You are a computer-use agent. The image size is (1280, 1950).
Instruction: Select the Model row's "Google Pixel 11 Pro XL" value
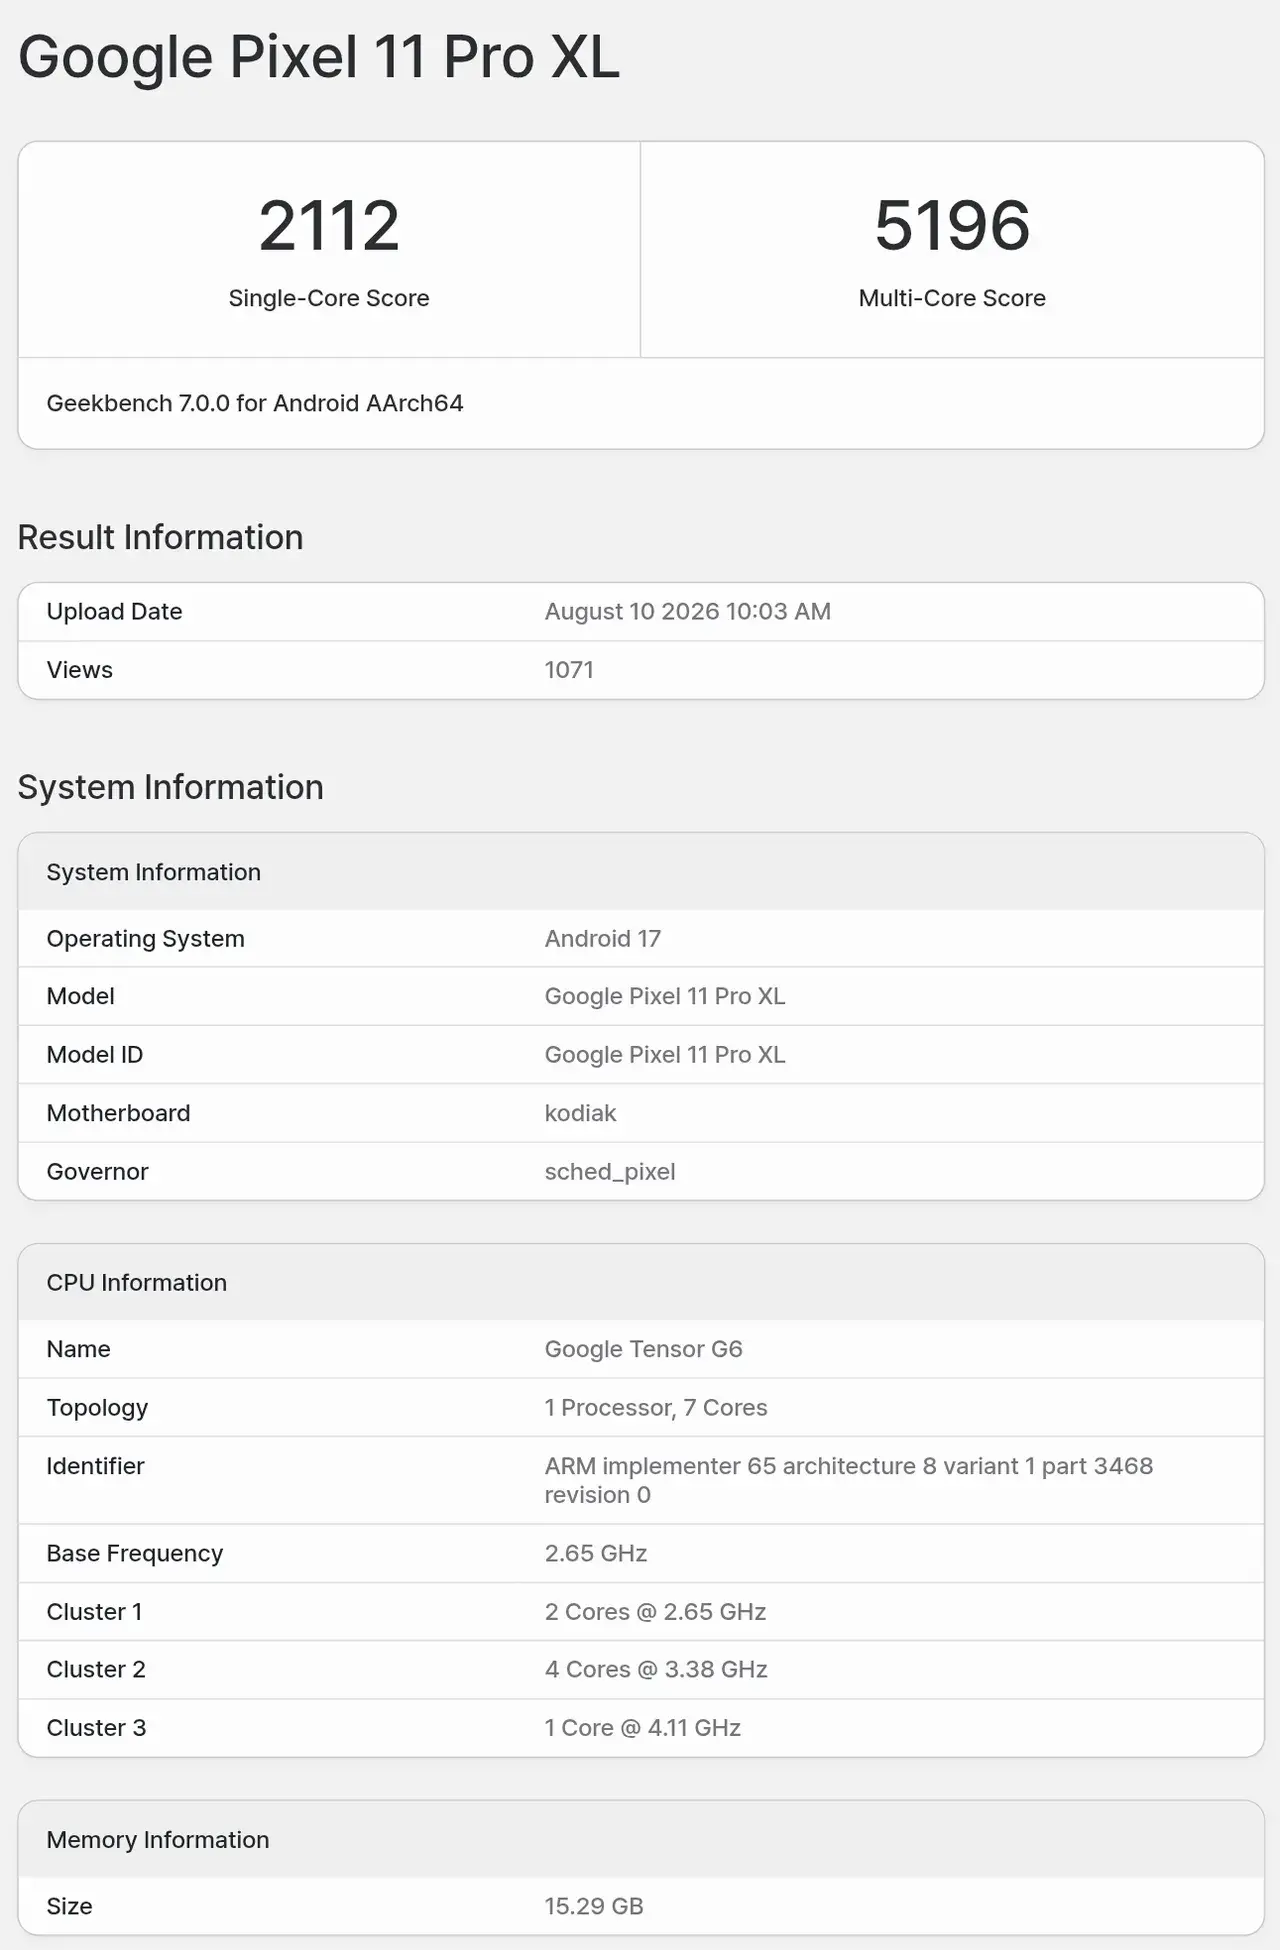coord(665,996)
